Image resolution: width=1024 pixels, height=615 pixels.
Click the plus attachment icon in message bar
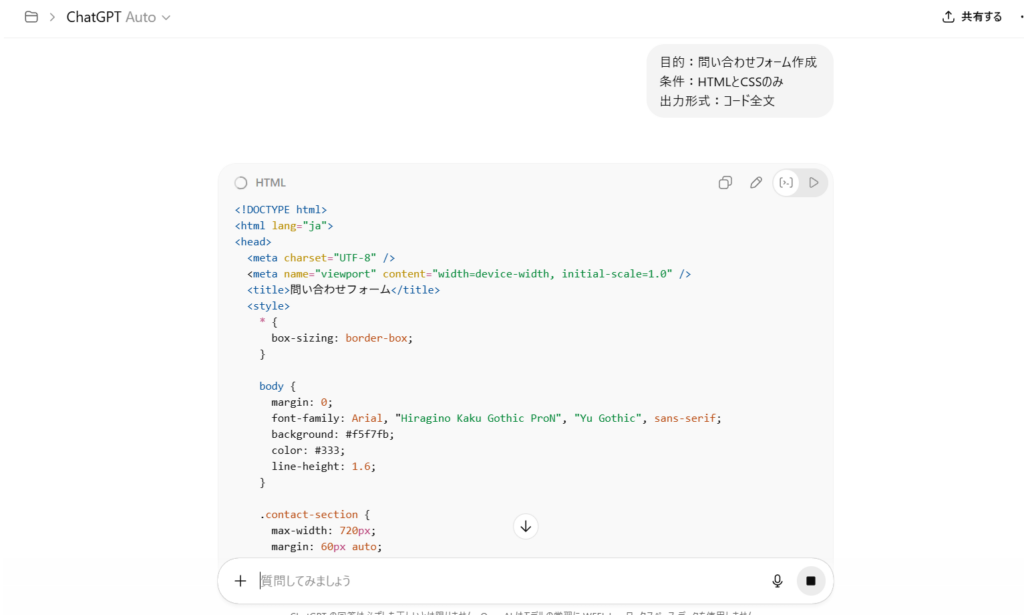pos(240,581)
